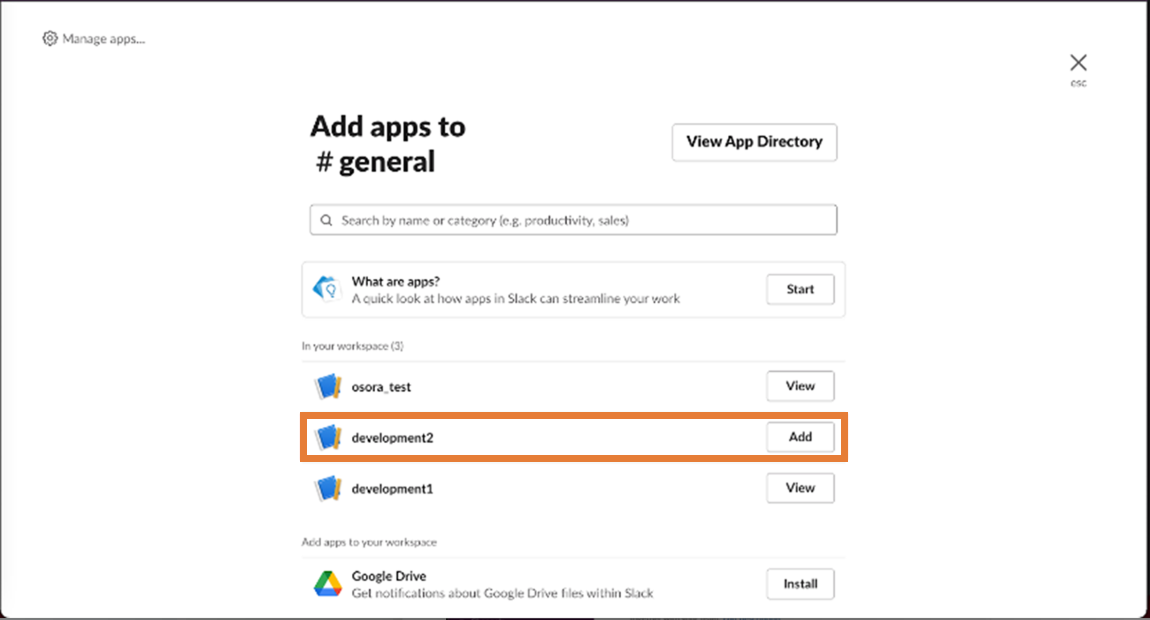The height and width of the screenshot is (620, 1150).
Task: Click the What are apps icon
Action: click(328, 289)
